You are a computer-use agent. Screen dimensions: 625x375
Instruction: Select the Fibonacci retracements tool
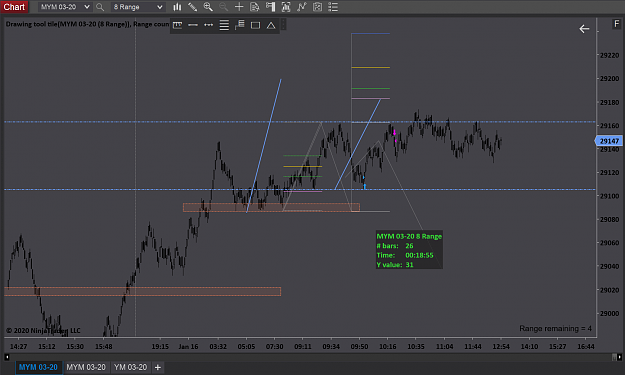tap(224, 25)
